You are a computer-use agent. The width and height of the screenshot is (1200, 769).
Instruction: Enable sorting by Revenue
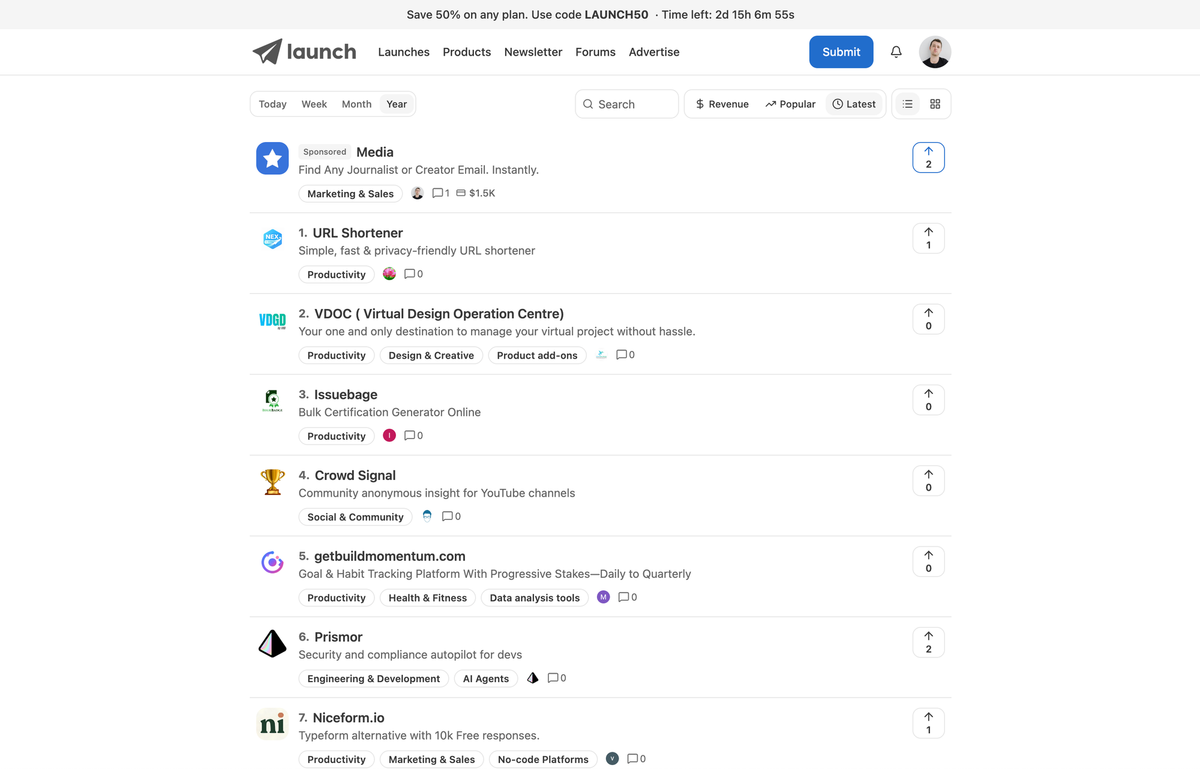pos(720,103)
